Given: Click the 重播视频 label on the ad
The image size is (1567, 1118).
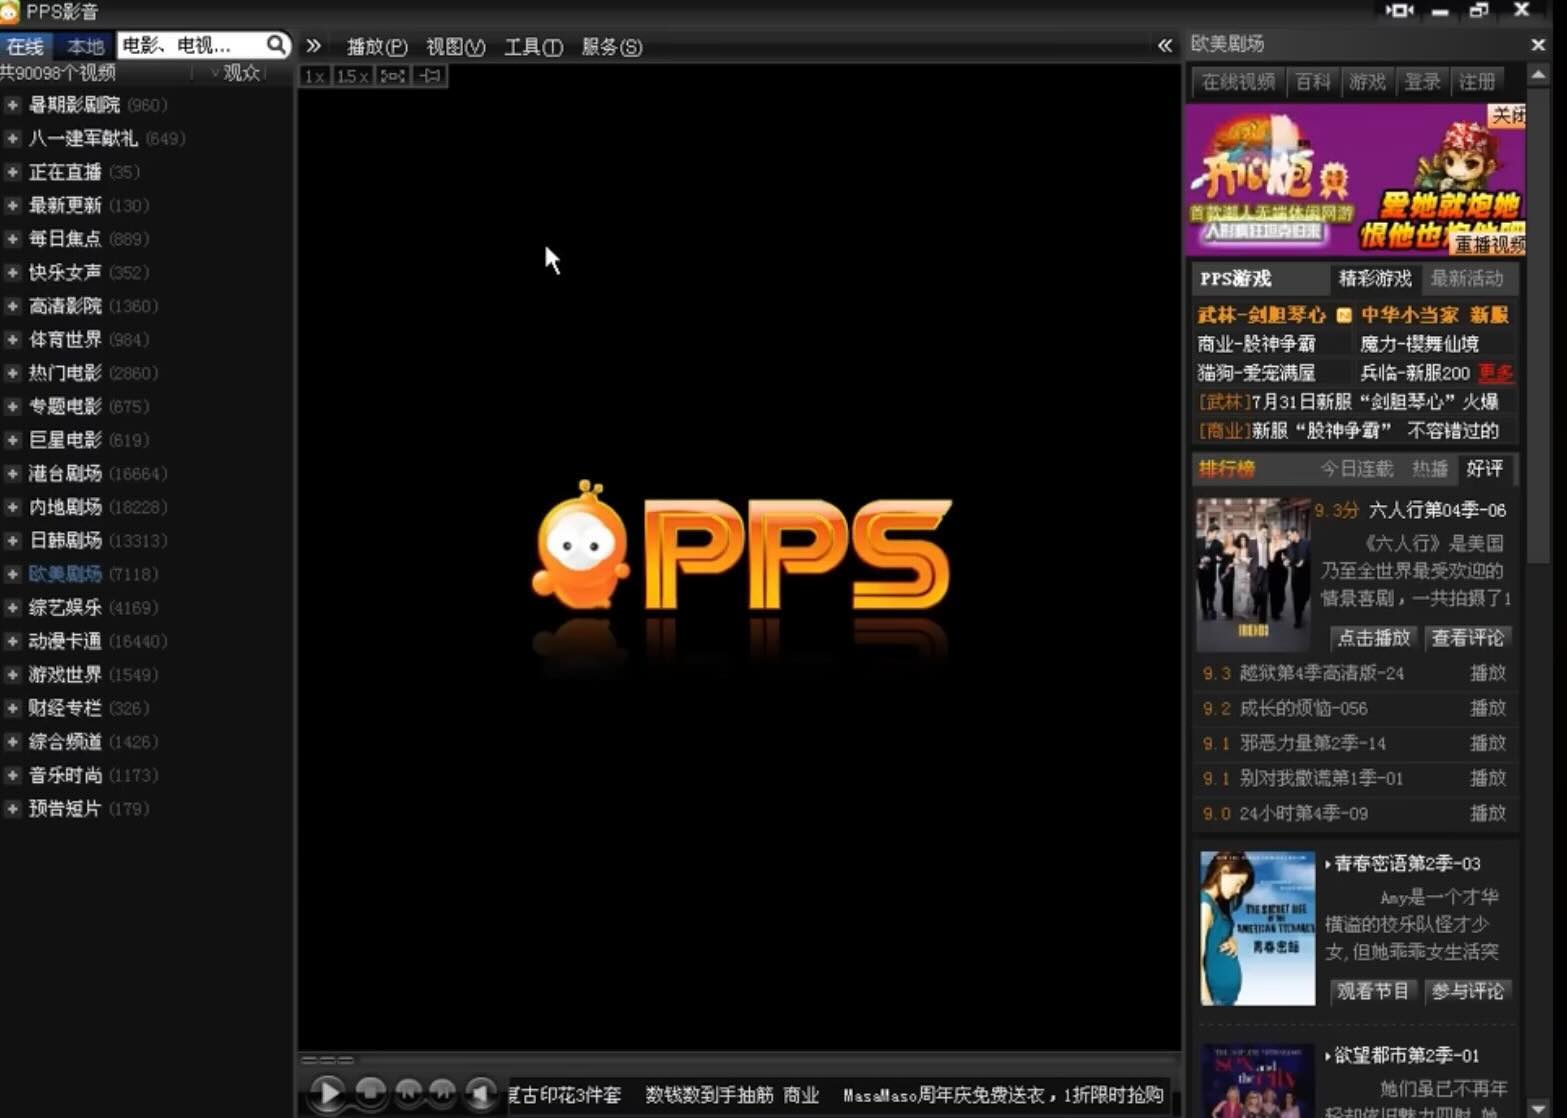Looking at the screenshot, I should [x=1489, y=244].
